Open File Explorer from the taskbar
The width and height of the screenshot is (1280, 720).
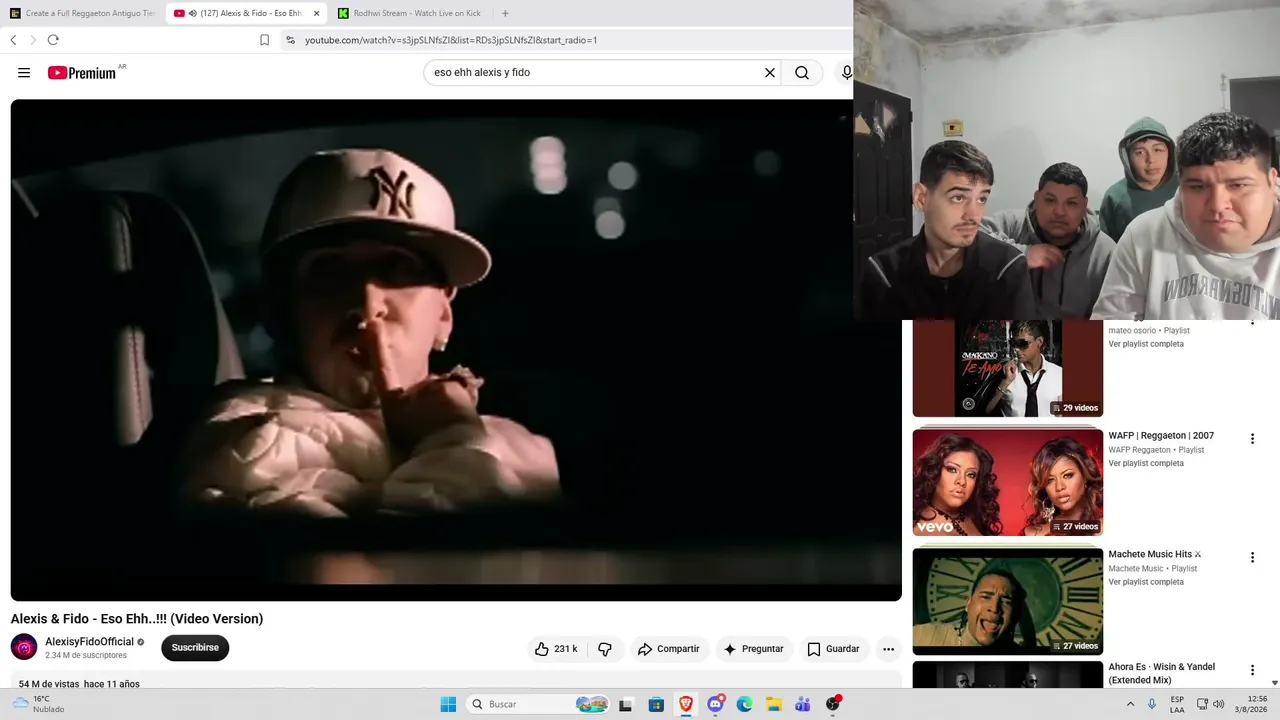point(774,704)
